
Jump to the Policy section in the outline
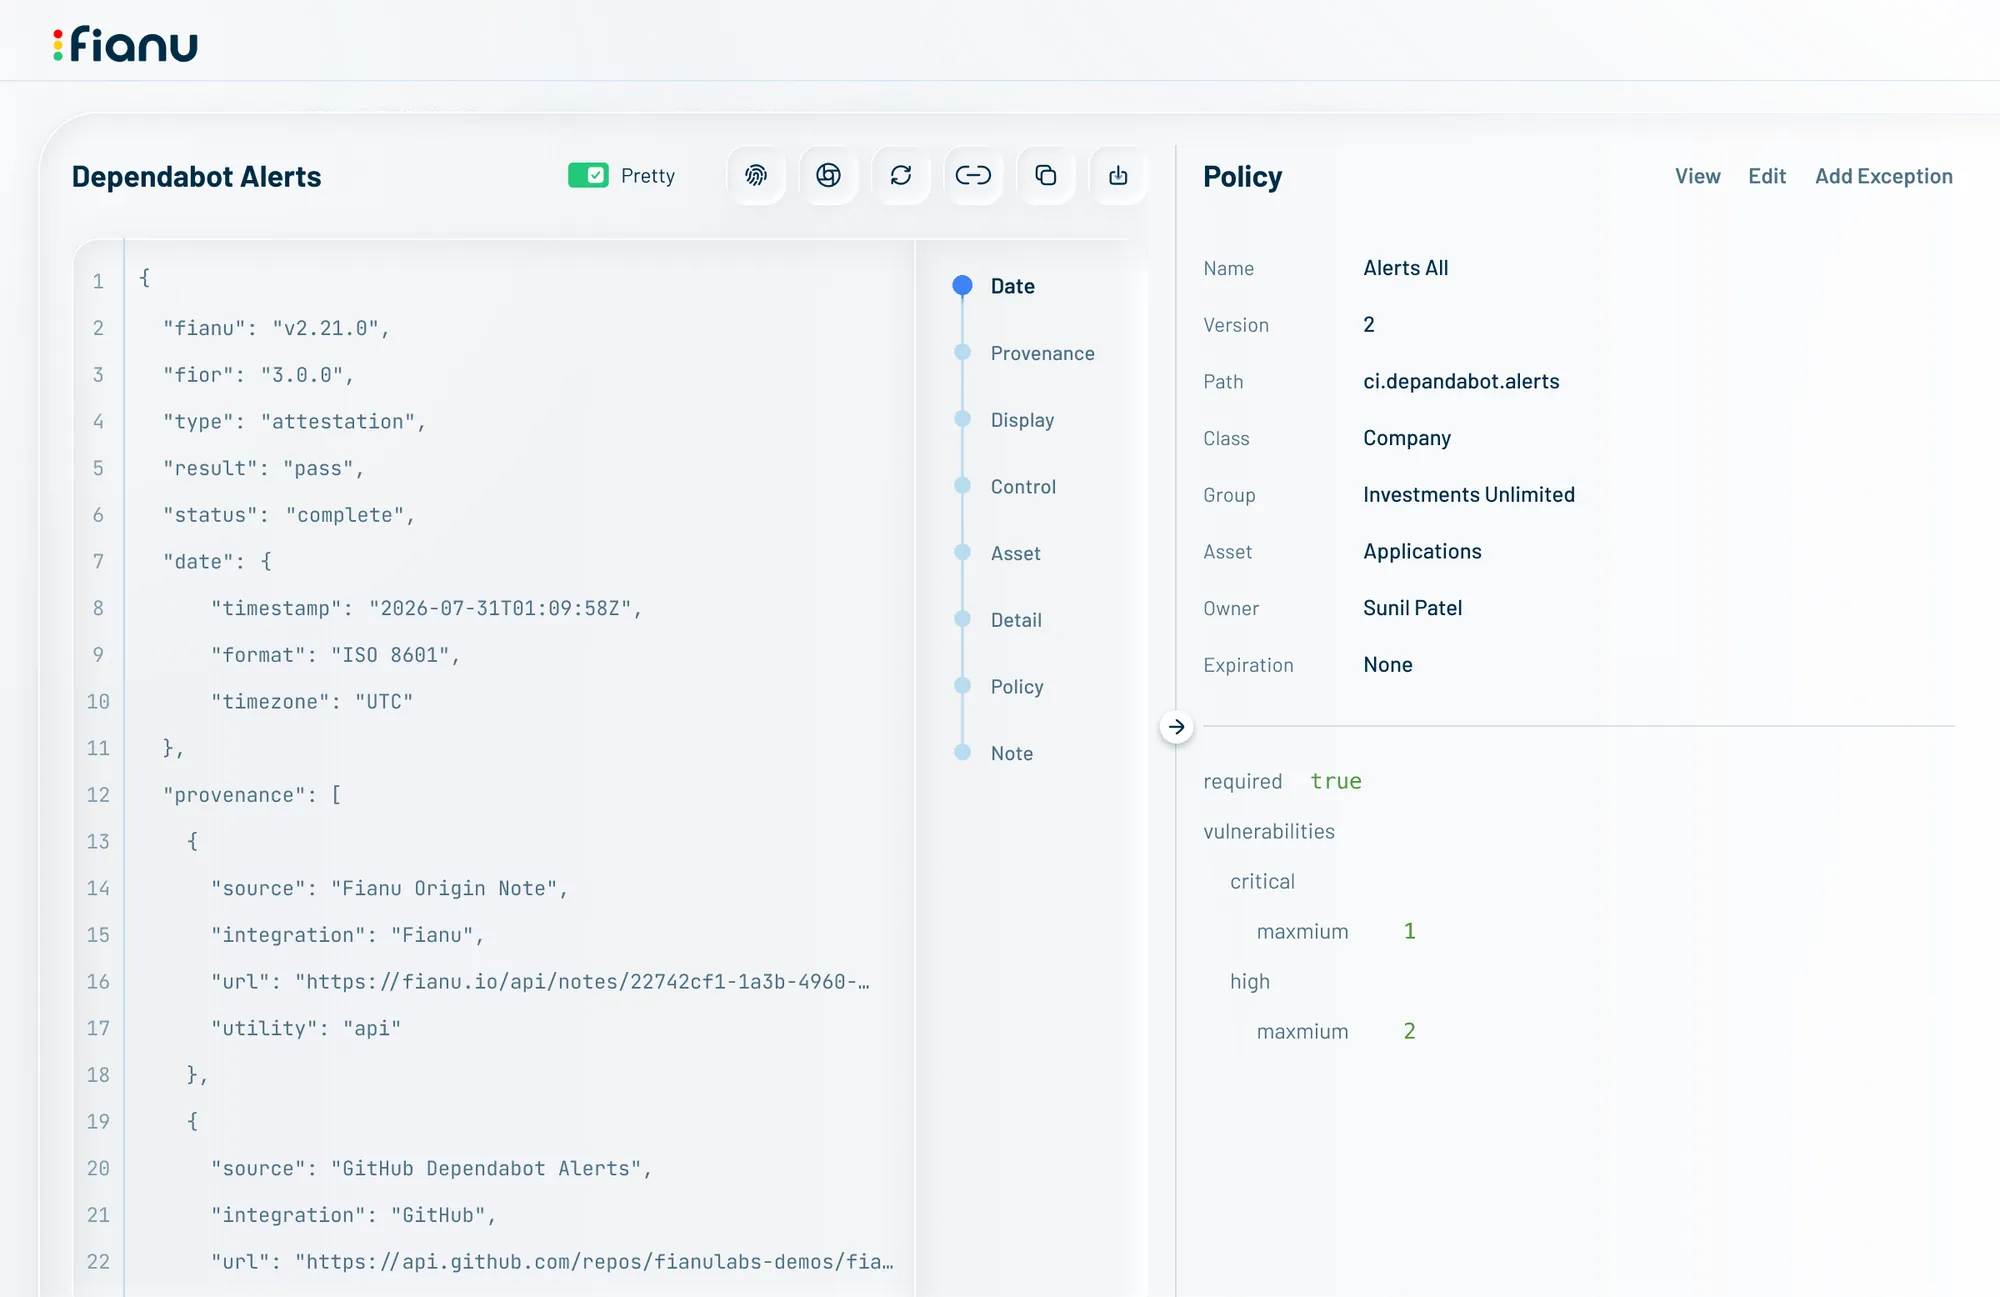click(1017, 687)
